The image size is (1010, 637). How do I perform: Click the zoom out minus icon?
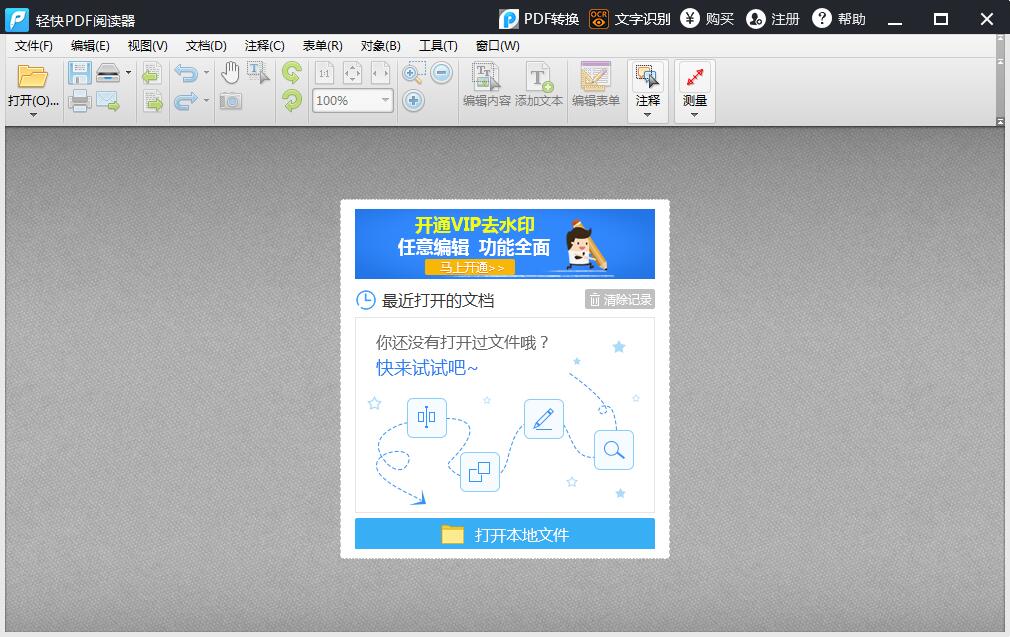pos(442,73)
